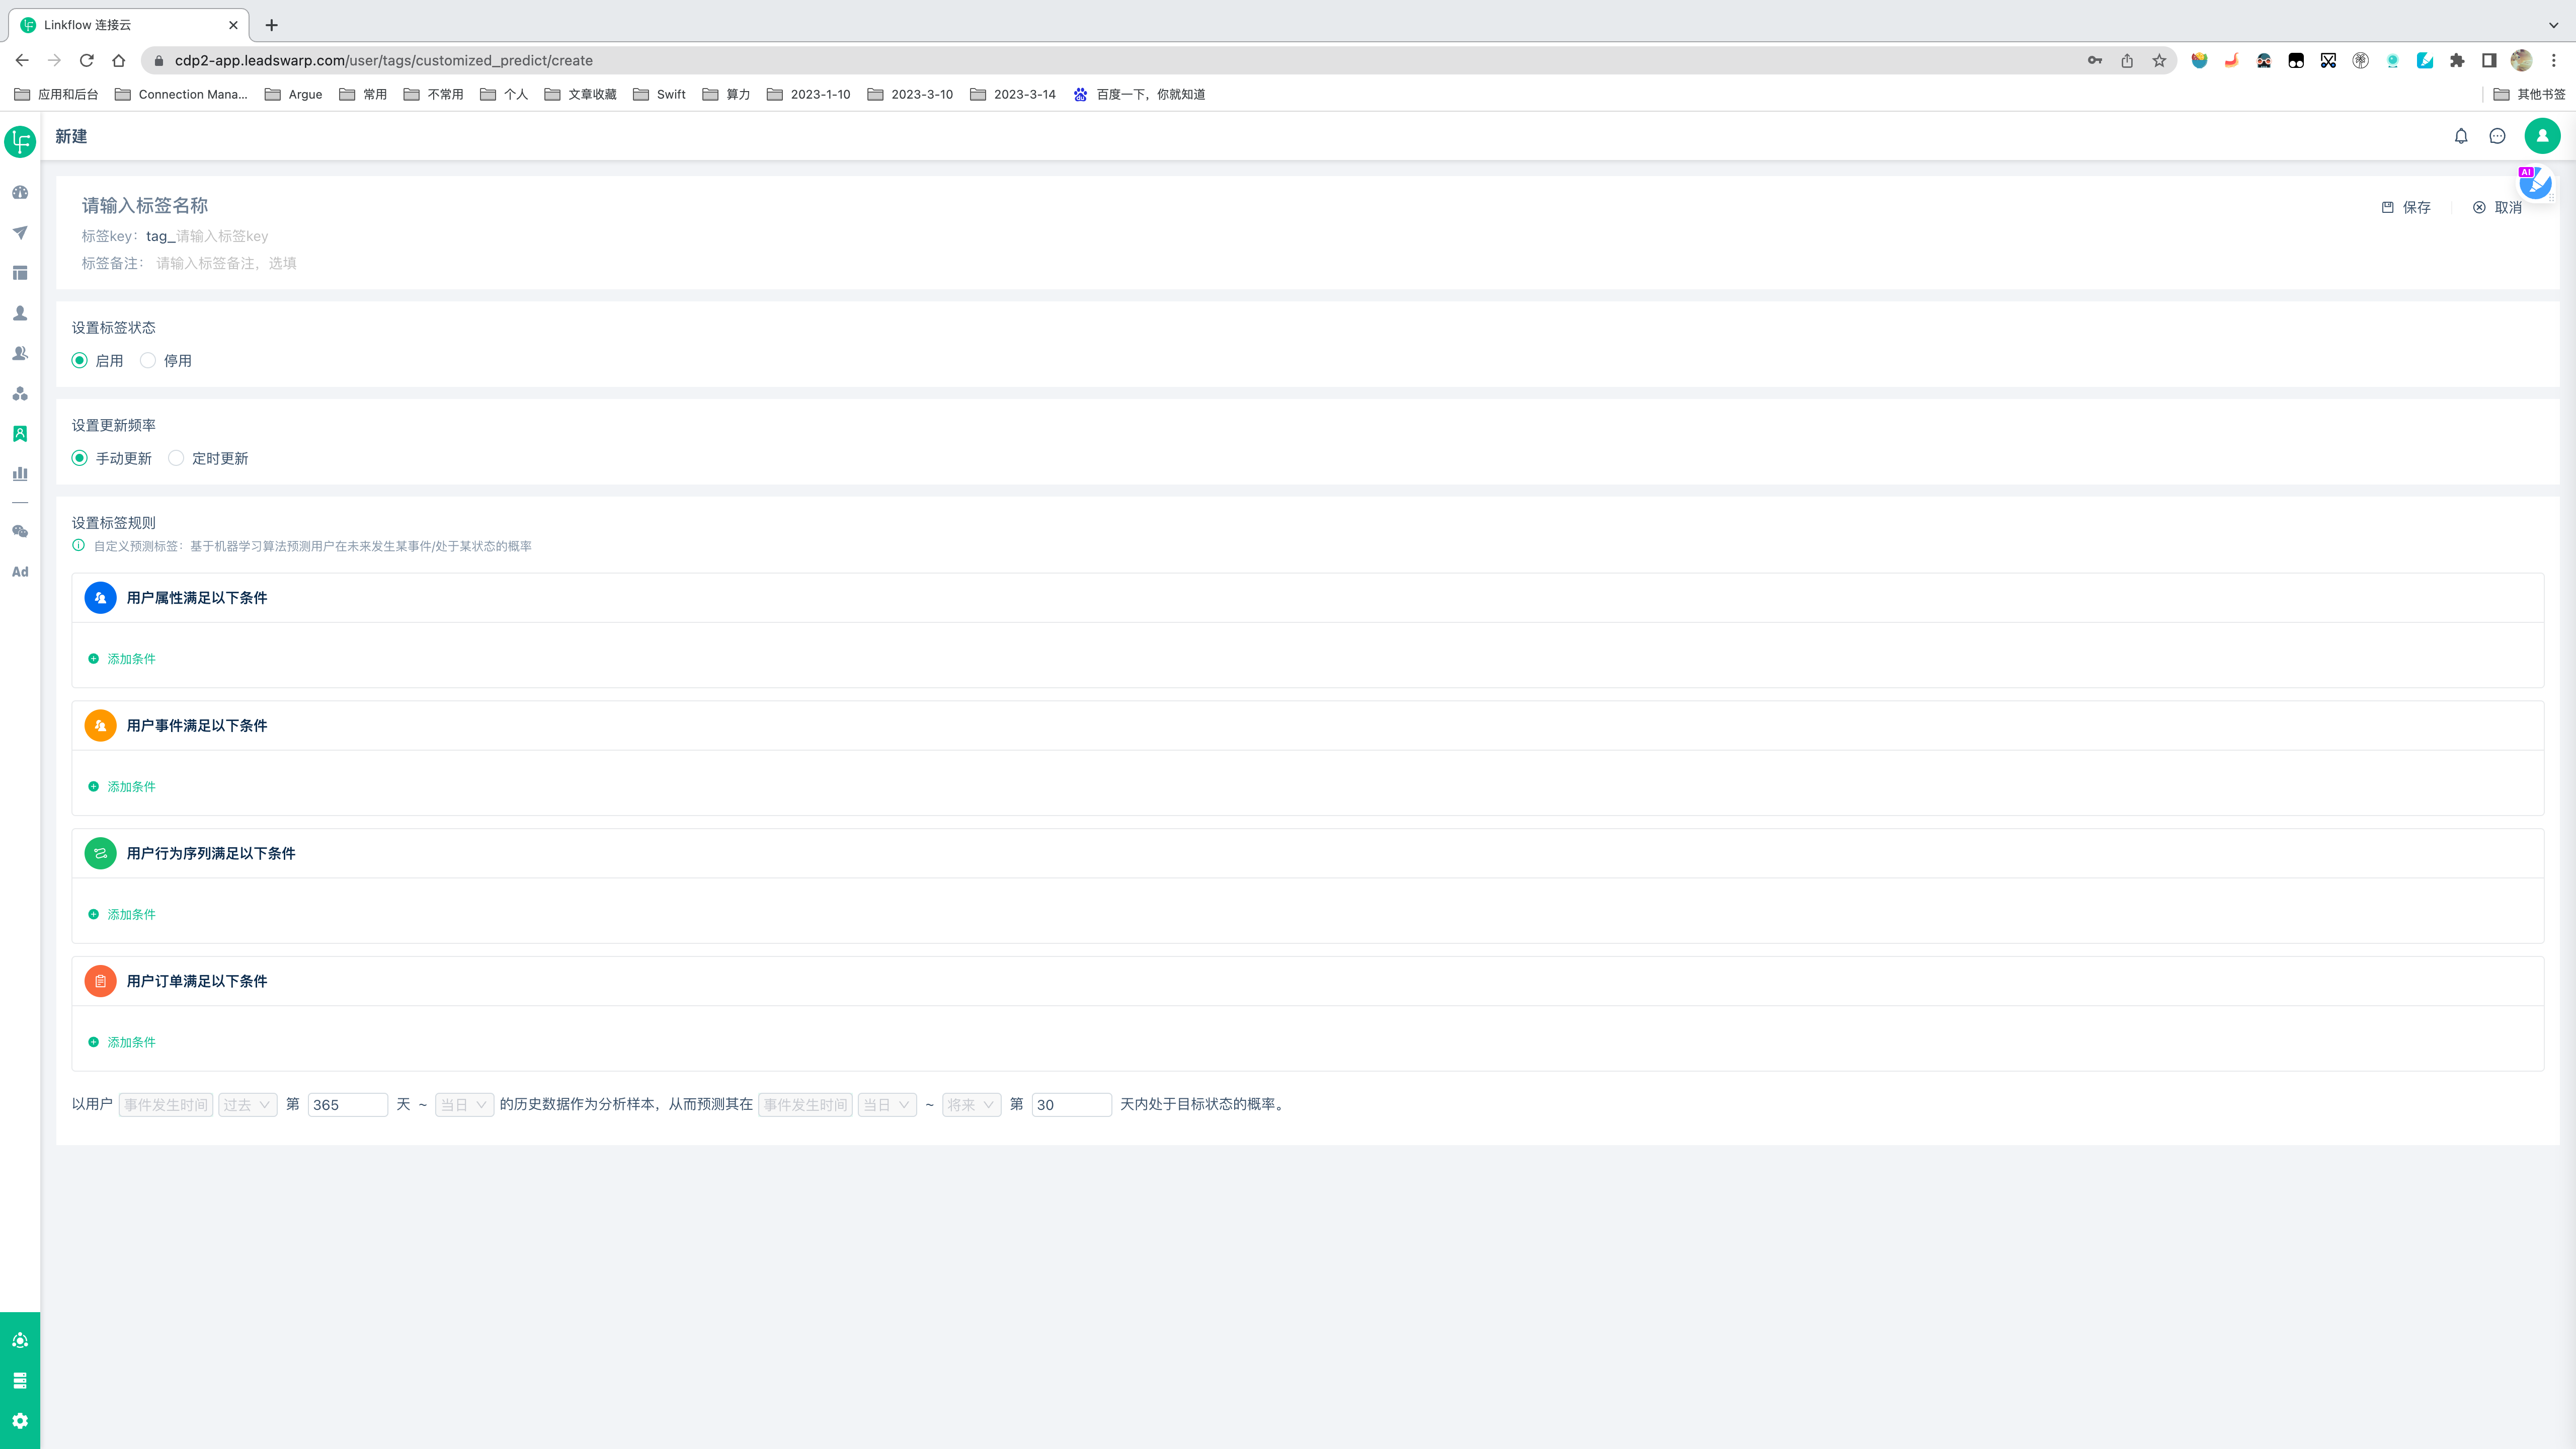Open the 将来 dropdown

[x=971, y=1105]
